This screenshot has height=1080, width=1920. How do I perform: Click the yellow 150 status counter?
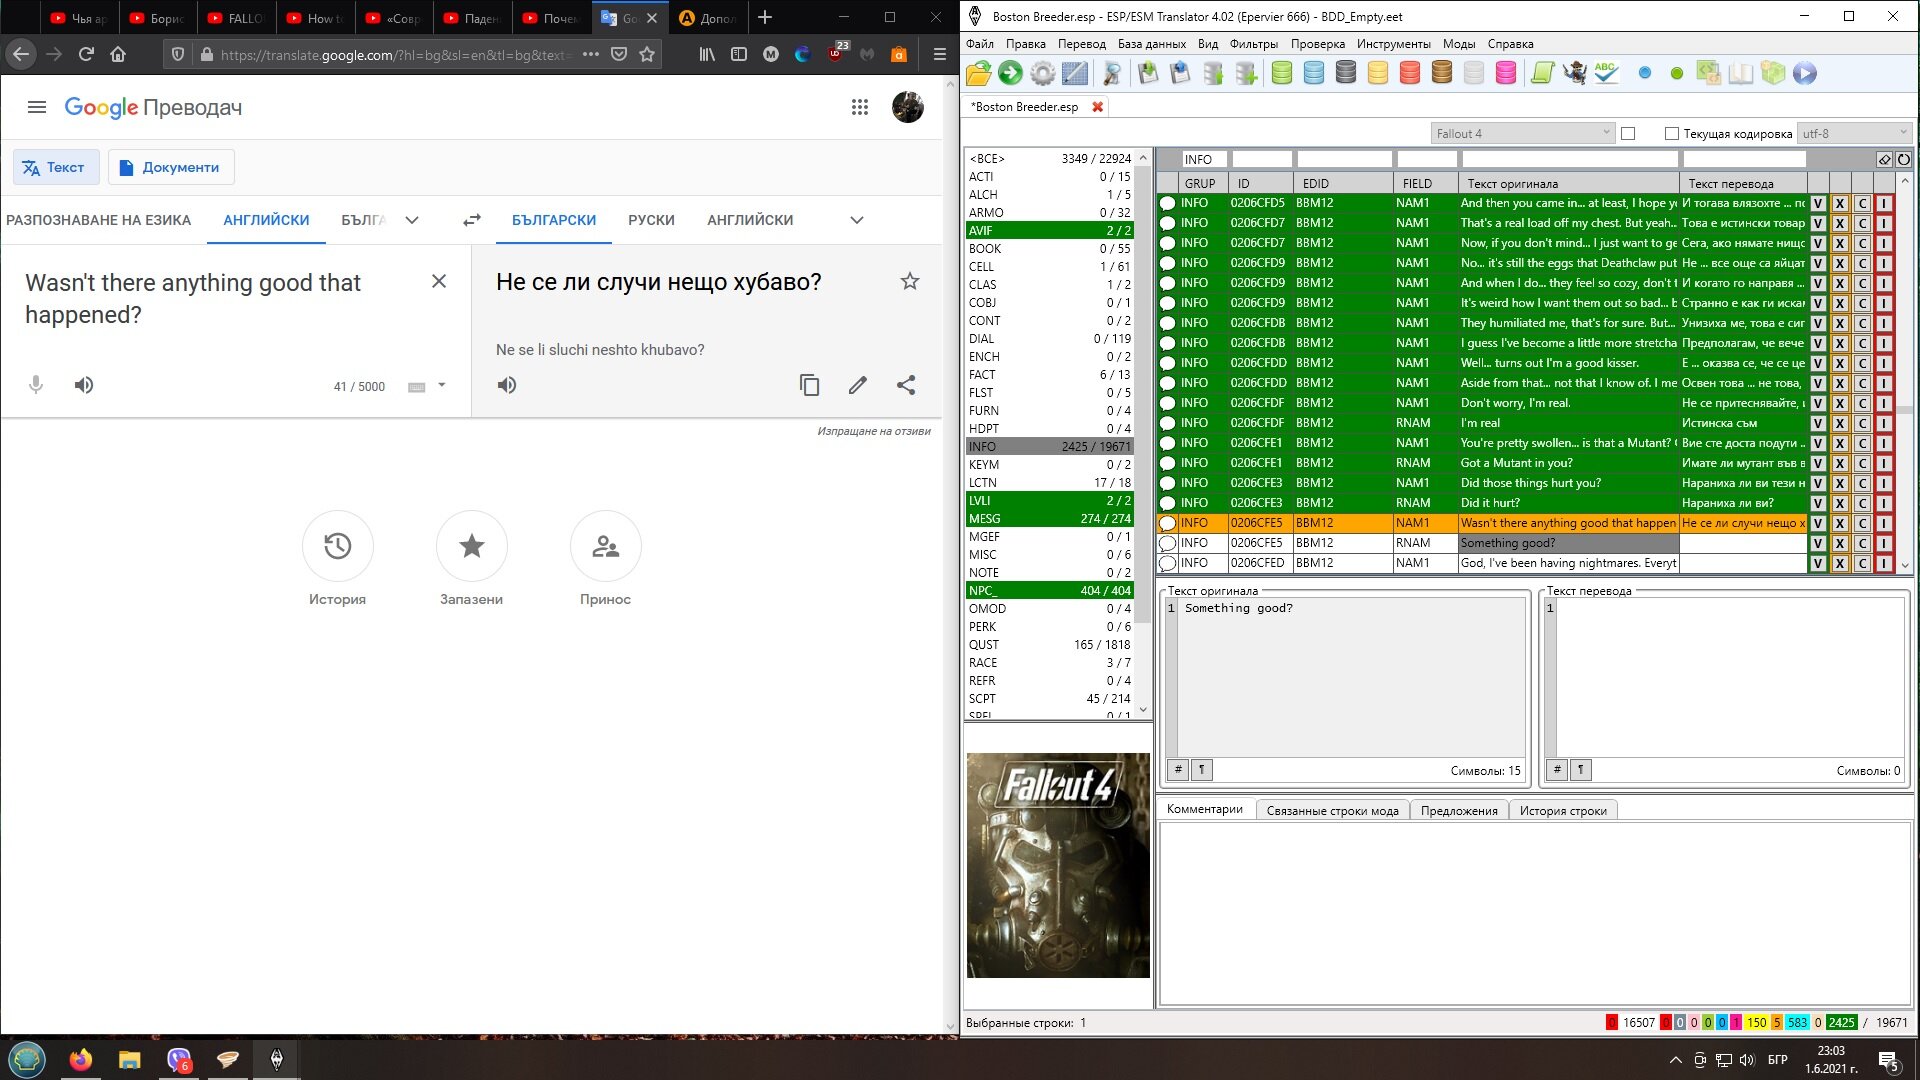(x=1756, y=1022)
